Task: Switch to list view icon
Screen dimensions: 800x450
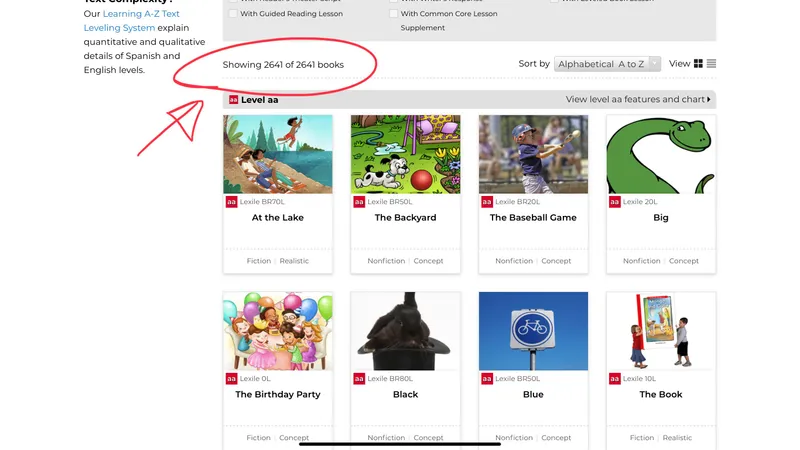Action: (711, 63)
